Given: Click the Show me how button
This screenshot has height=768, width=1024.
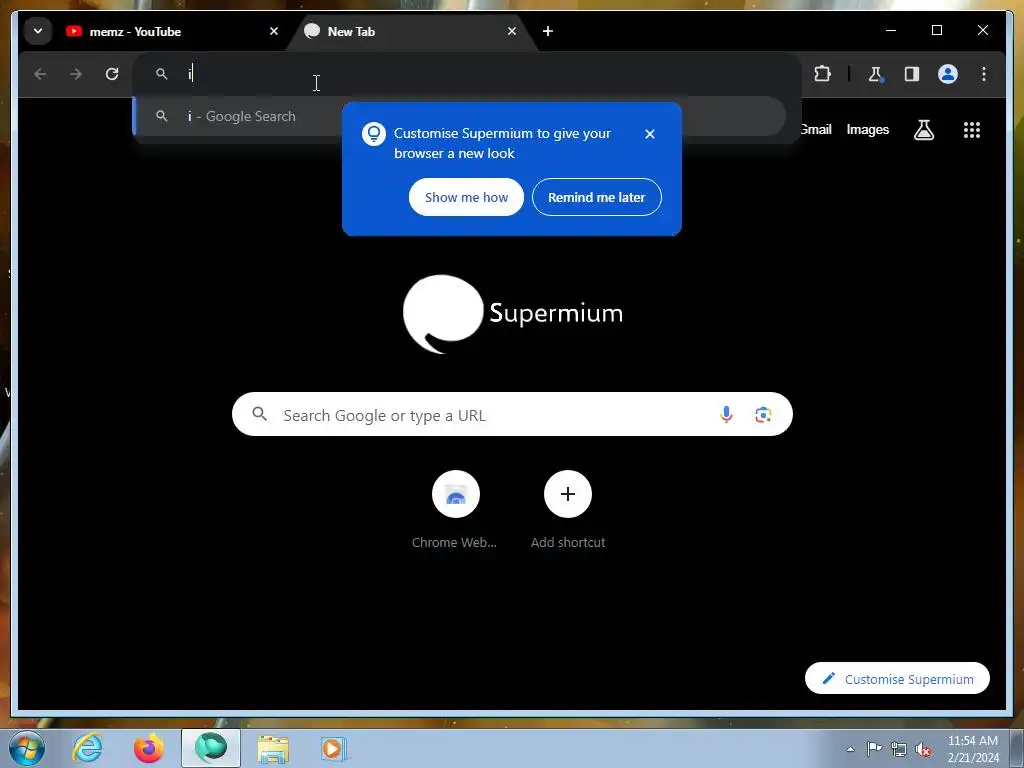Looking at the screenshot, I should coord(466,197).
